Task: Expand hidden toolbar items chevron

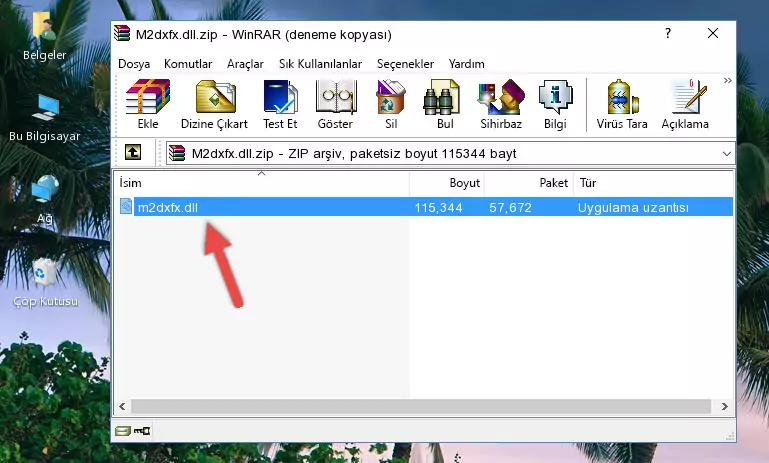Action: 727,80
